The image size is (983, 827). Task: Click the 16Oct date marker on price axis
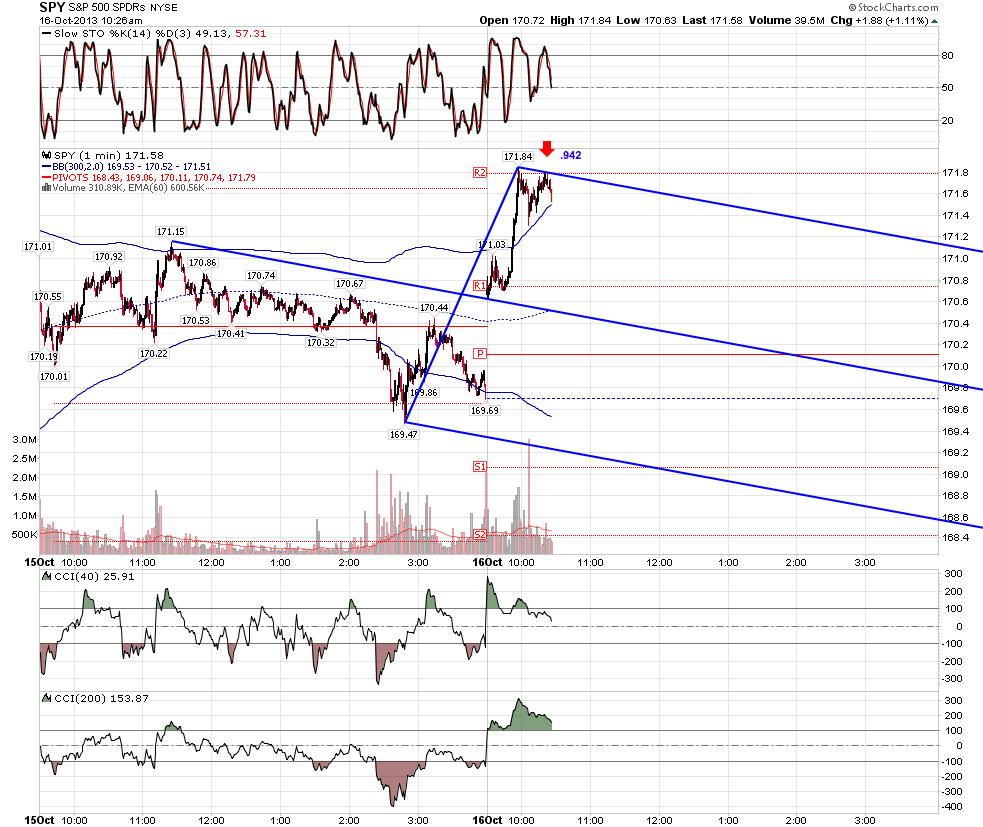coord(487,562)
